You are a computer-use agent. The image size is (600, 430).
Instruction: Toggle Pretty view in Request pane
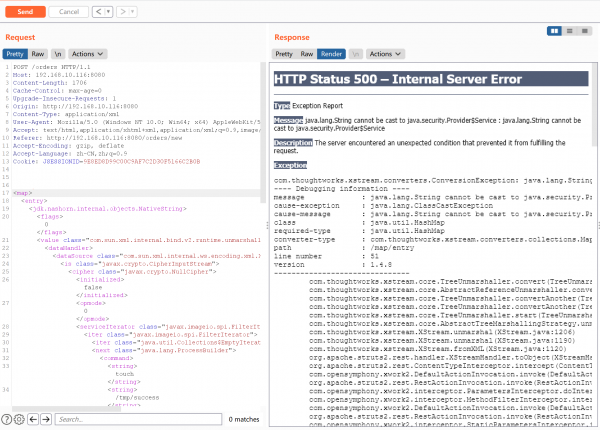15,53
